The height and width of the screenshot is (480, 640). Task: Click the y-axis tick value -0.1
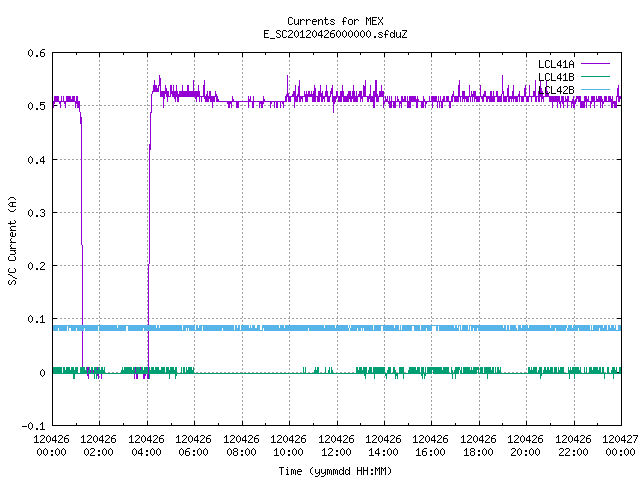(x=33, y=426)
